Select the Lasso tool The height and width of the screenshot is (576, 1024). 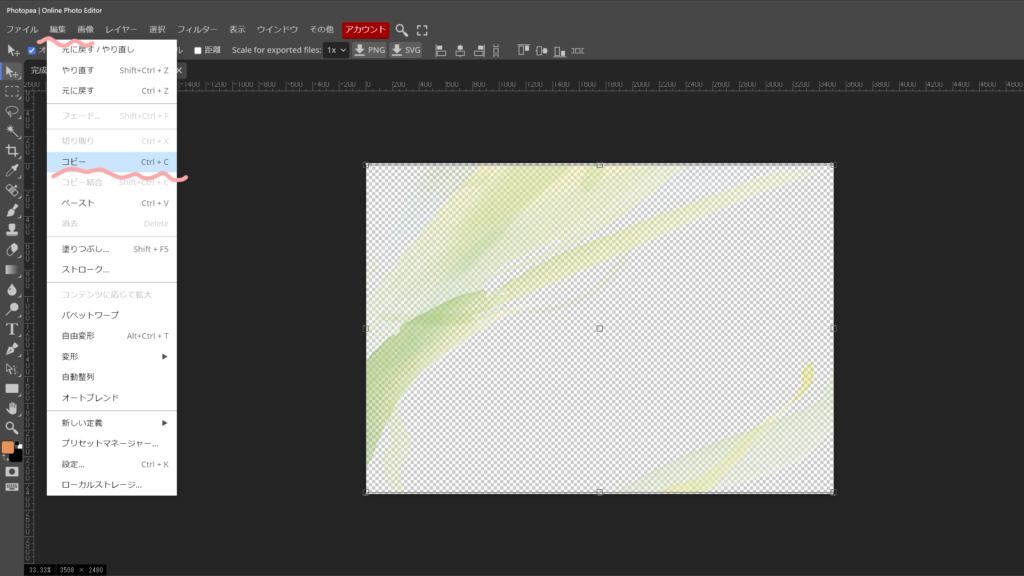click(x=12, y=111)
